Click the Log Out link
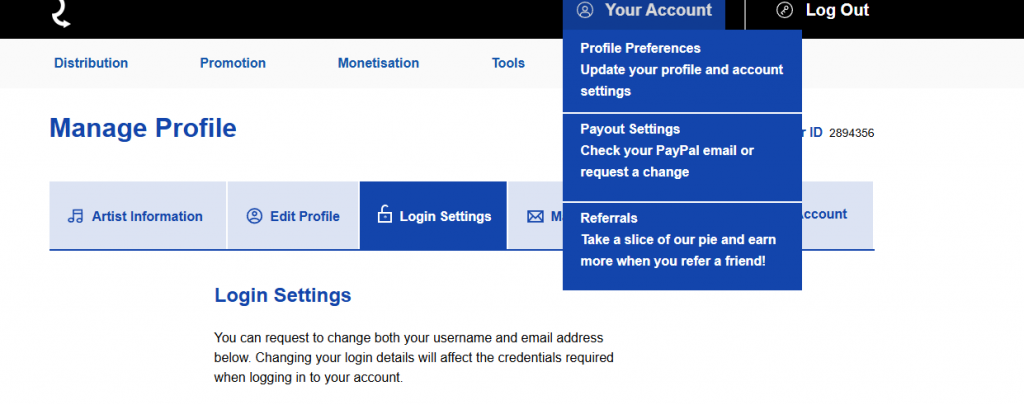1024x405 pixels. tap(837, 10)
